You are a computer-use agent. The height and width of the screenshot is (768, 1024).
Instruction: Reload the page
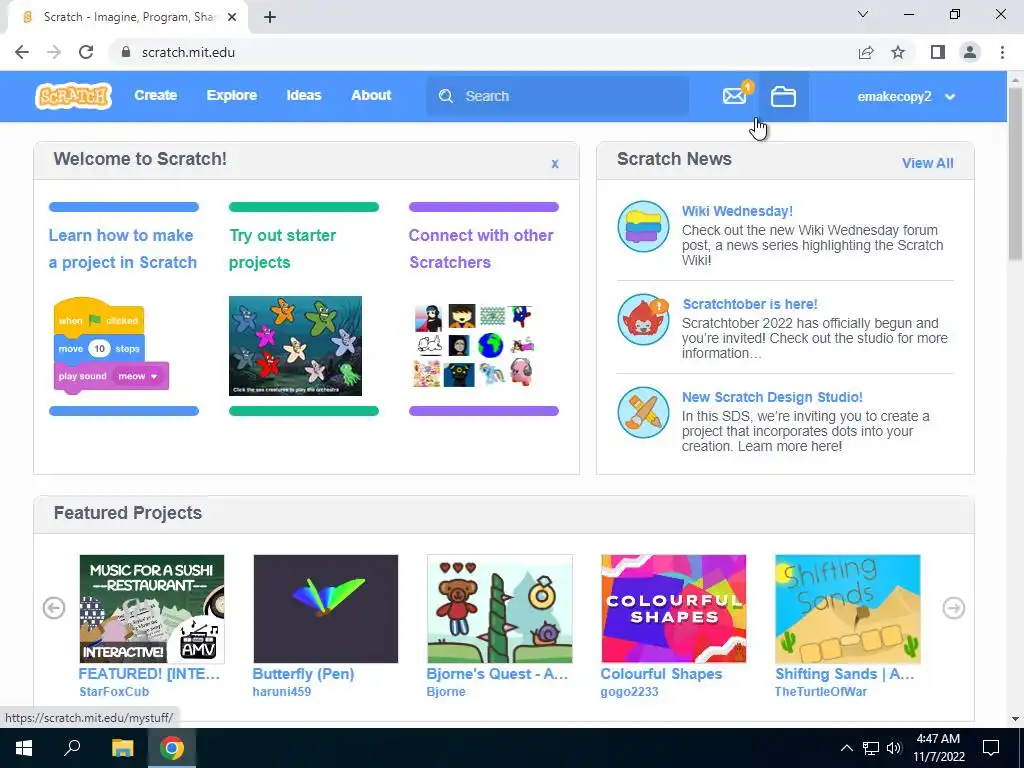pyautogui.click(x=86, y=52)
